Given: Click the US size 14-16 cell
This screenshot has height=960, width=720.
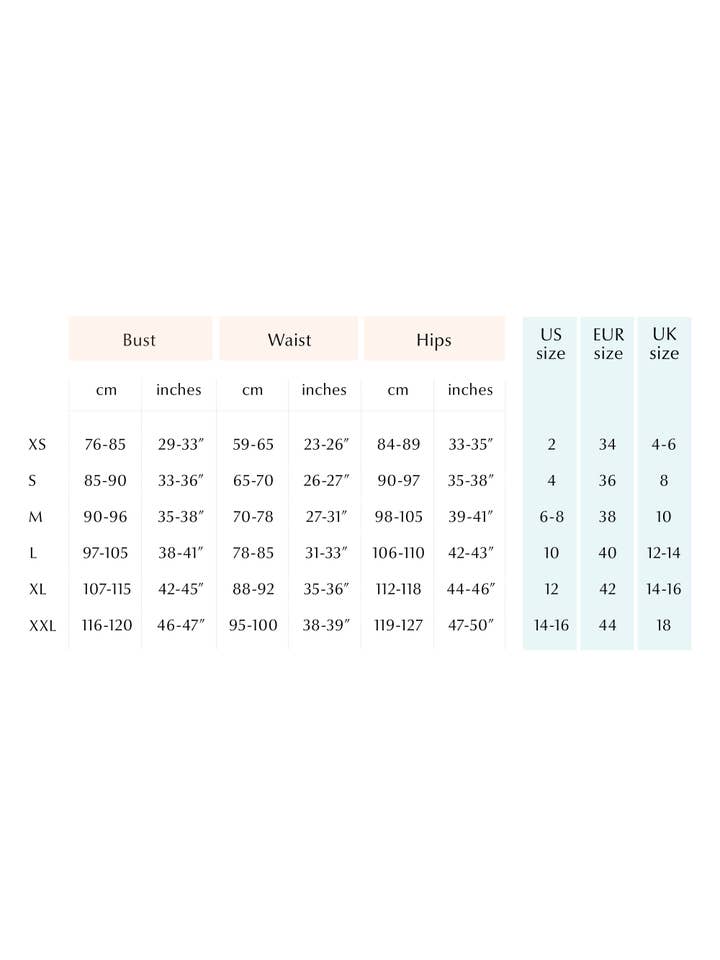Looking at the screenshot, I should (551, 625).
